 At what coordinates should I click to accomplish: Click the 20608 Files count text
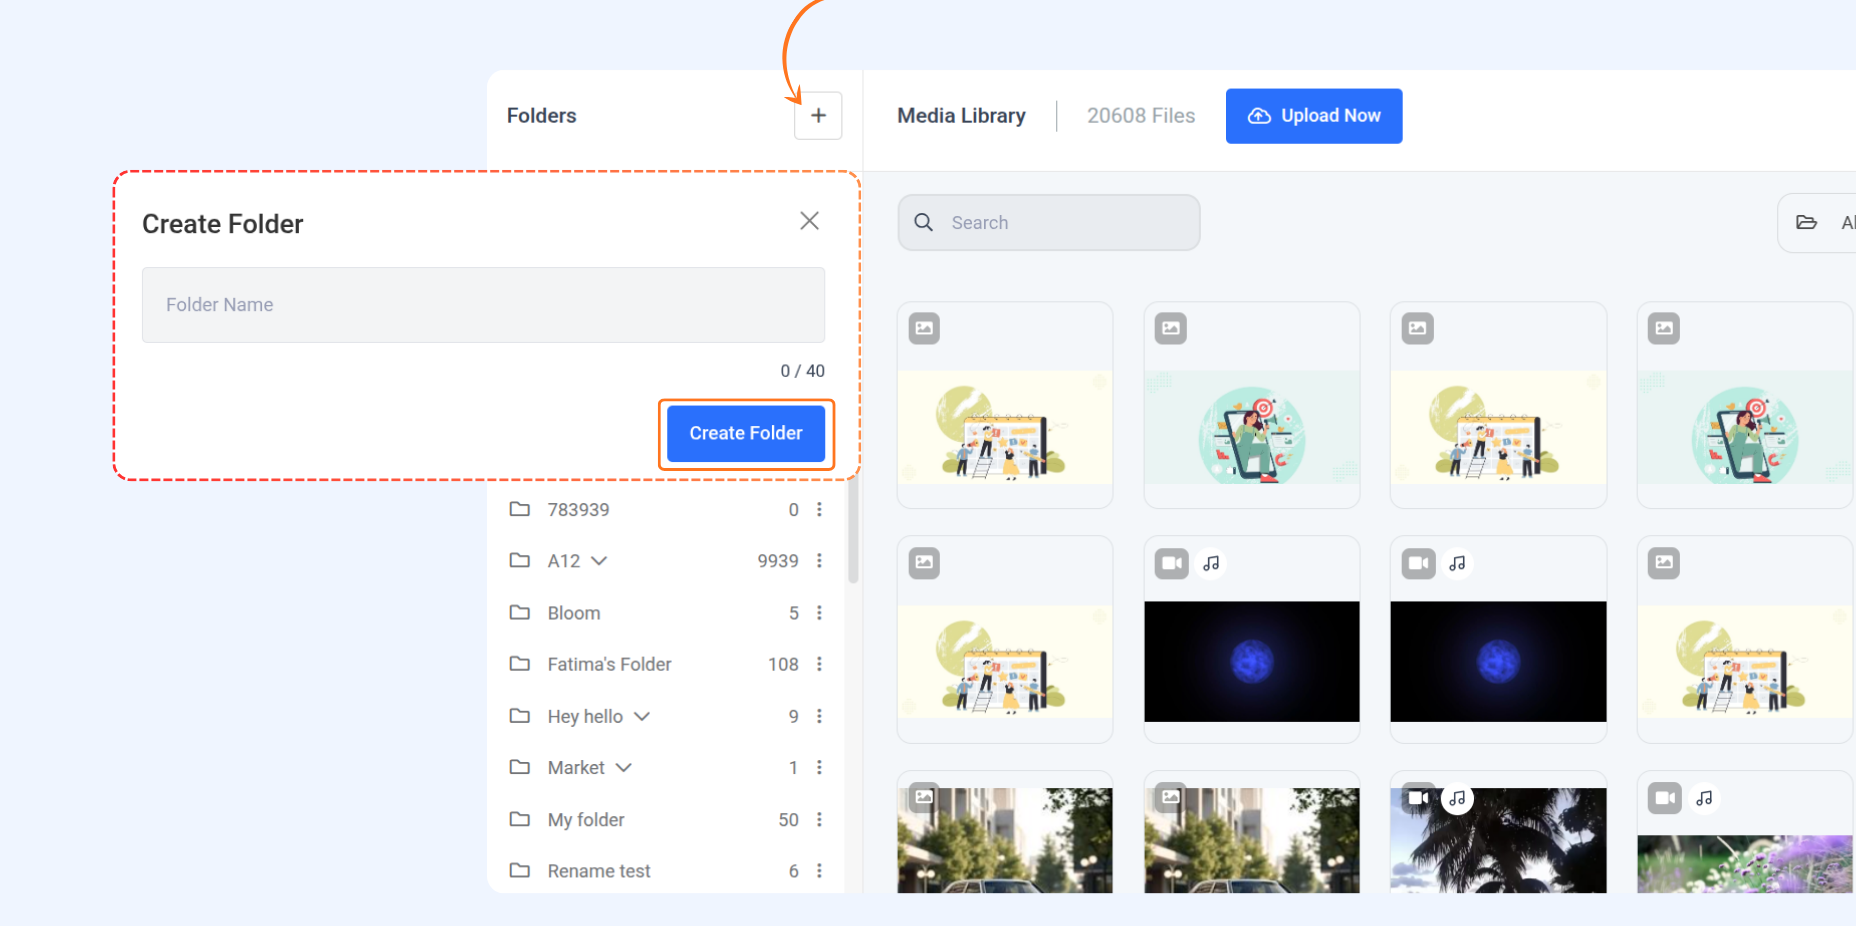click(x=1141, y=116)
